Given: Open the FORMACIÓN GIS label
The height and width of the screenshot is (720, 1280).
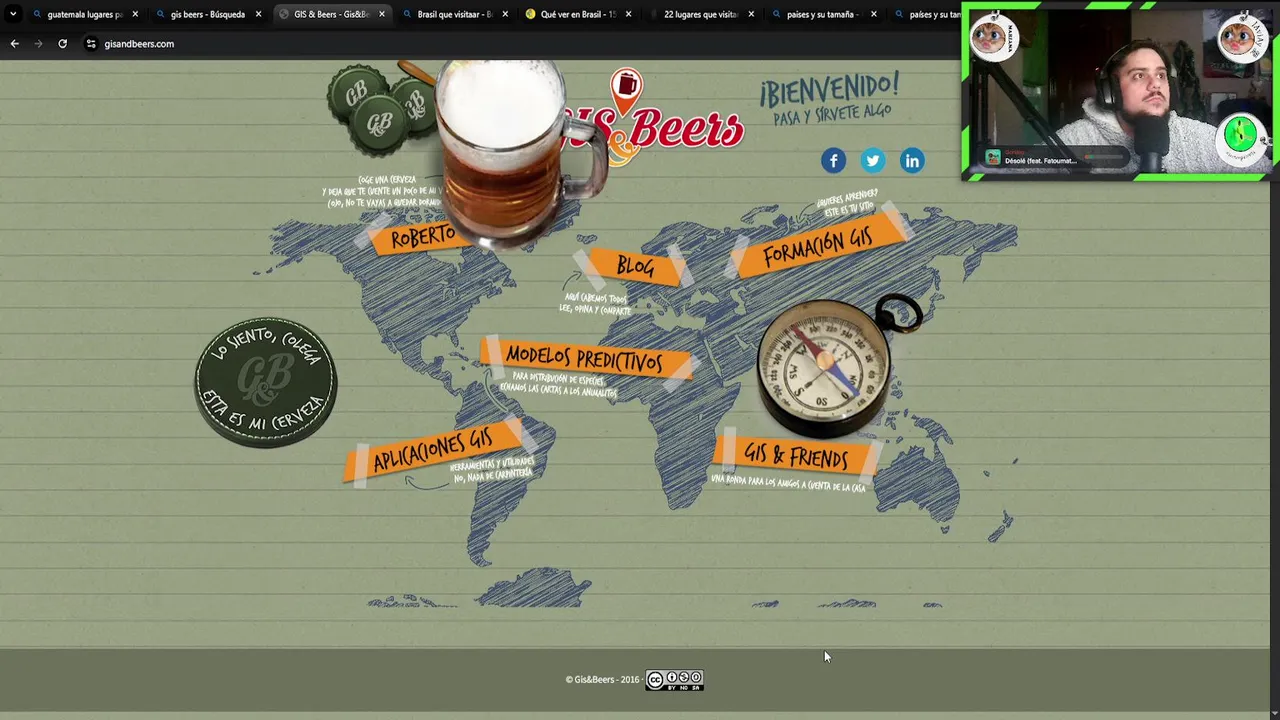Looking at the screenshot, I should coord(818,245).
